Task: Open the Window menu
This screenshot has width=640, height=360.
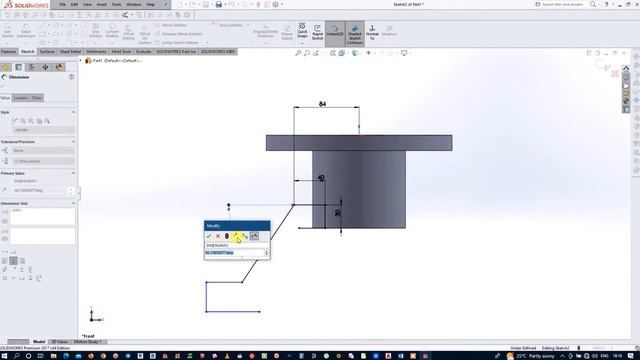Action: (x=133, y=4)
